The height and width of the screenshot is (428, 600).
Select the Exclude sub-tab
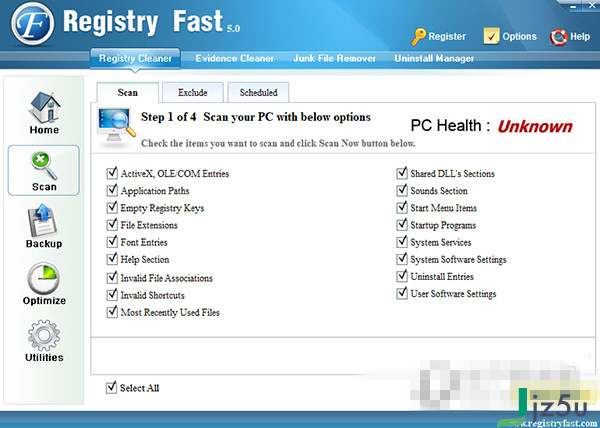click(192, 93)
